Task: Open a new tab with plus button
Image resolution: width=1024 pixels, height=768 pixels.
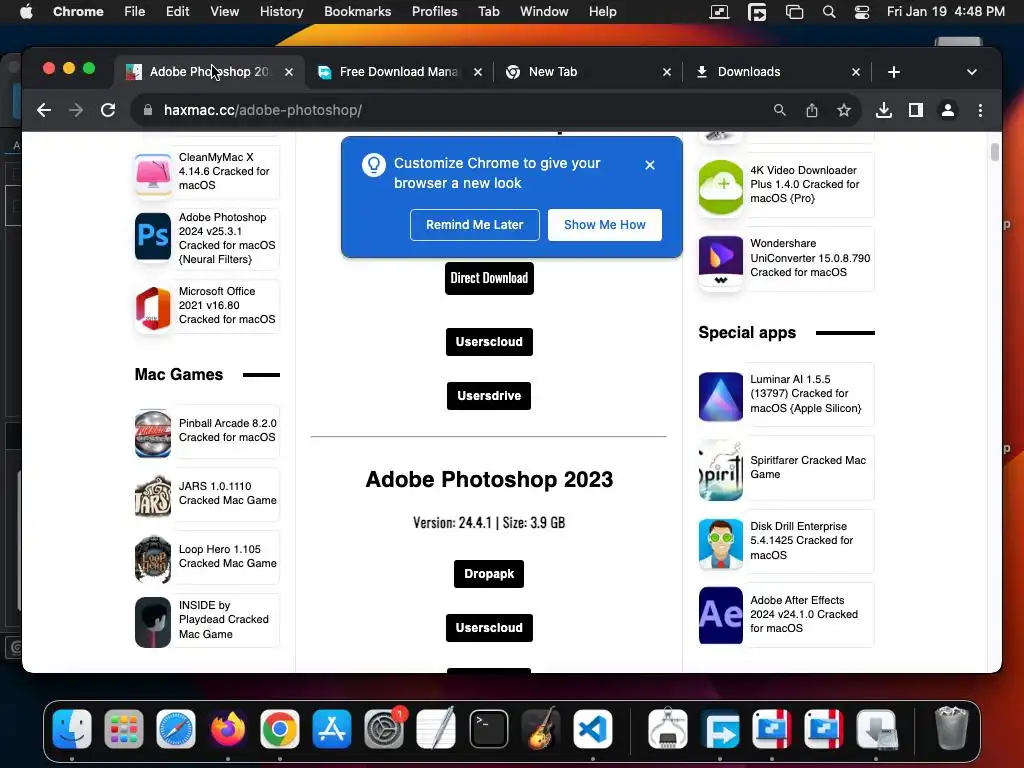Action: coord(894,72)
